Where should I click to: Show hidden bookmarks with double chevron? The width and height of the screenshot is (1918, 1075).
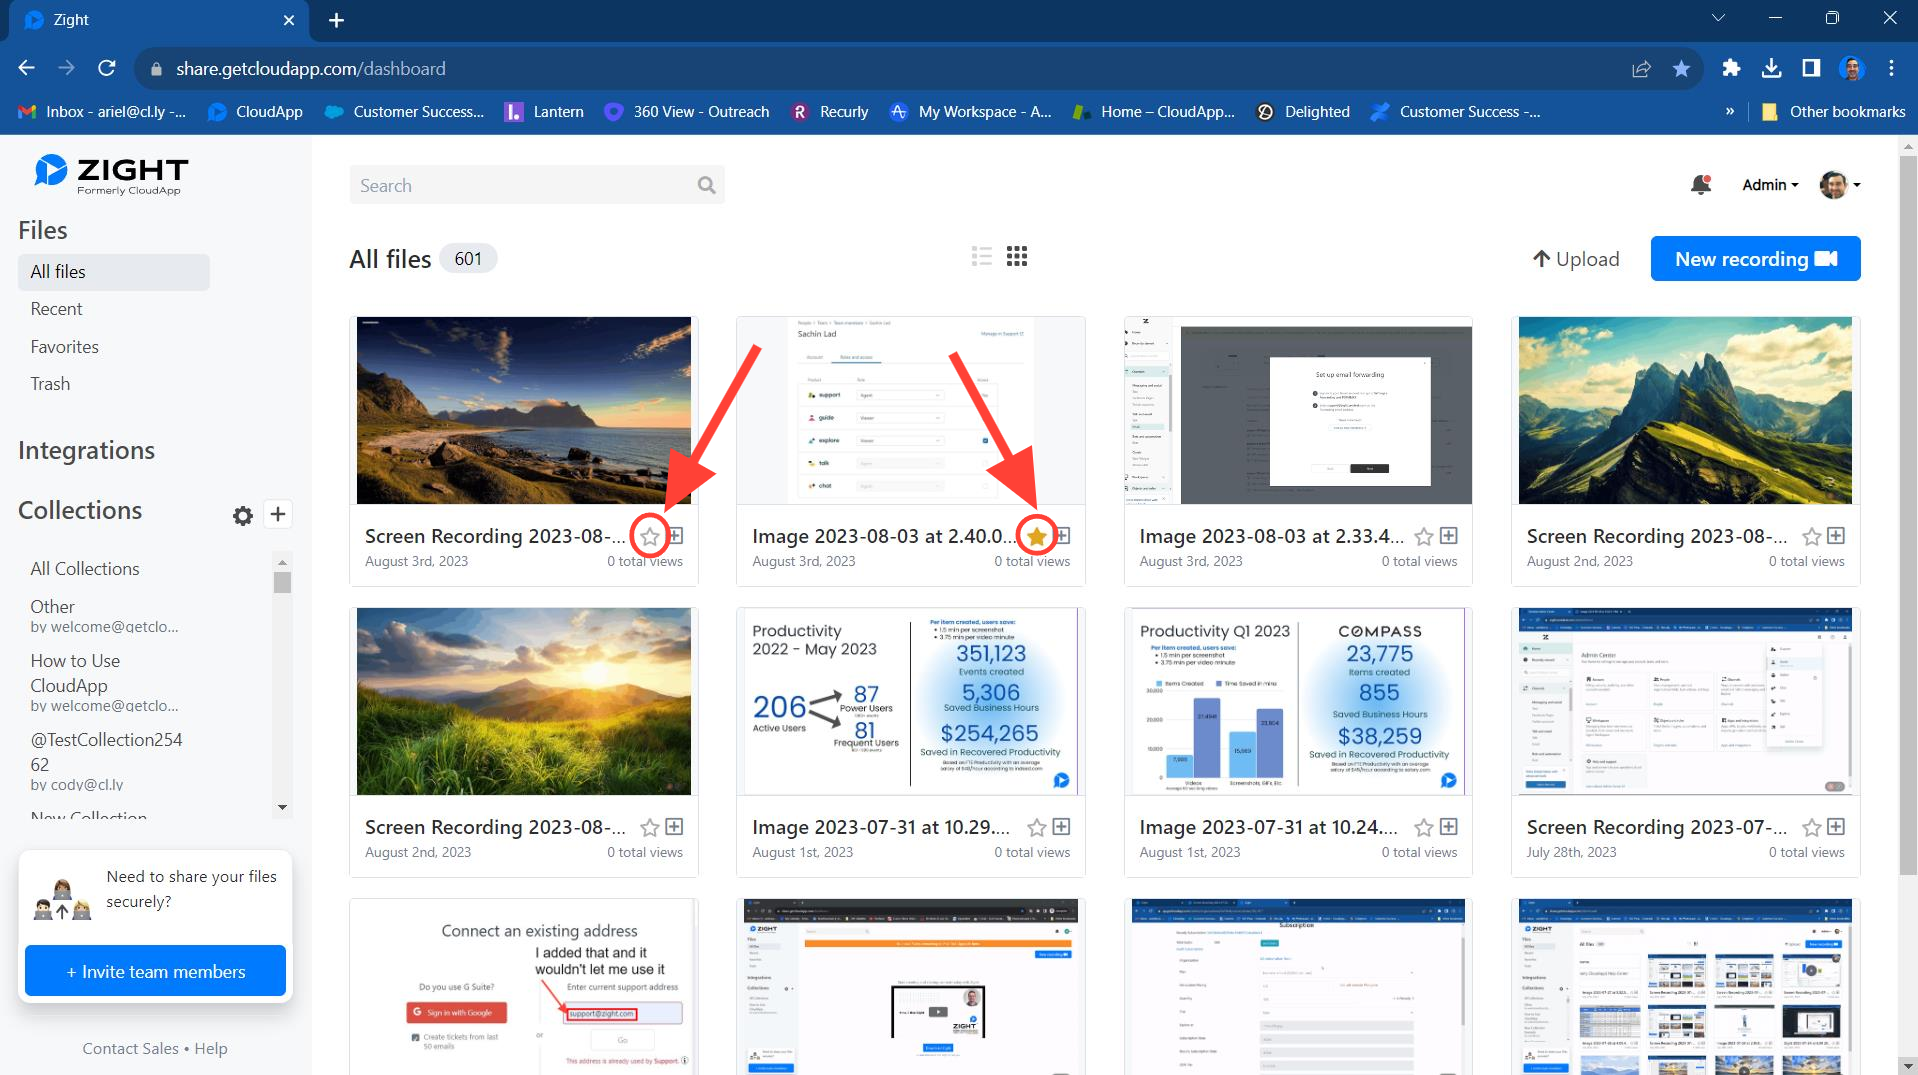(x=1730, y=111)
